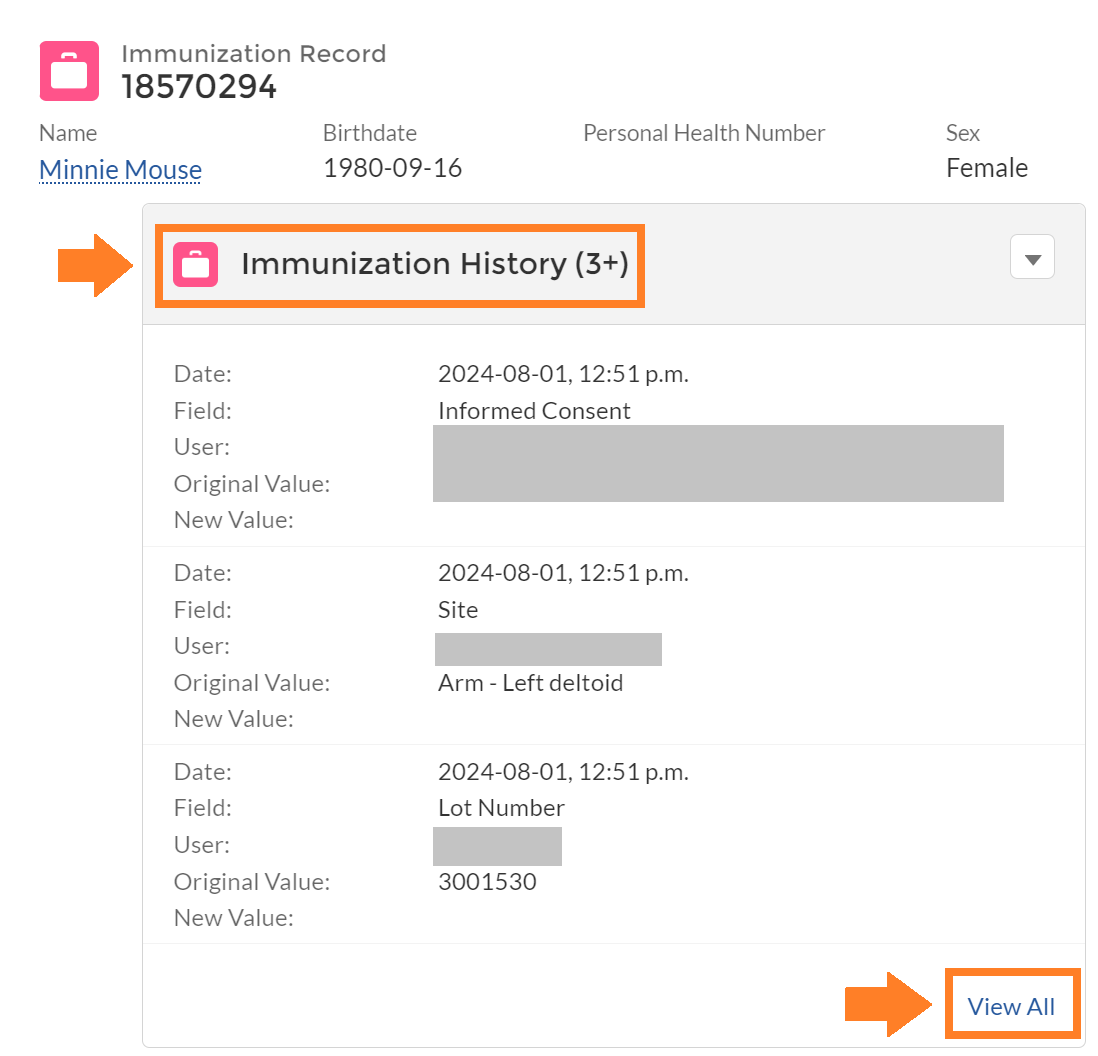Viewport: 1098px width, 1056px height.
Task: Open the Immunization History (3+) heading
Action: (435, 264)
